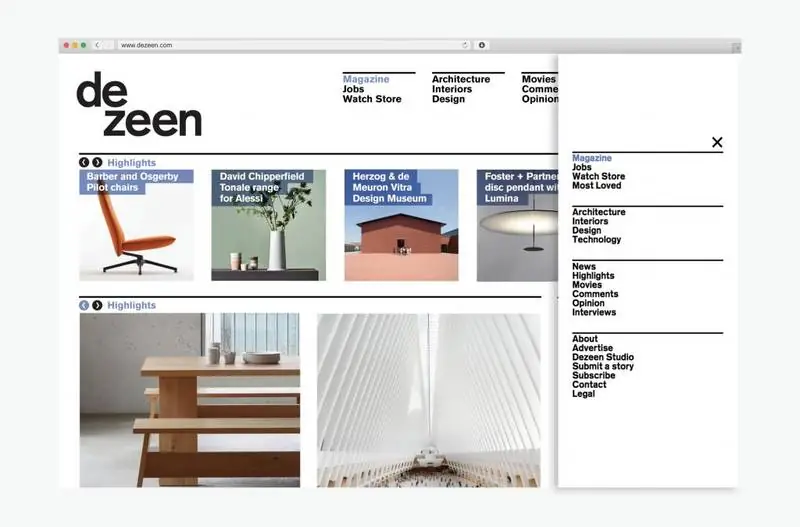
Task: Select Technology in the side menu
Action: pyautogui.click(x=596, y=239)
